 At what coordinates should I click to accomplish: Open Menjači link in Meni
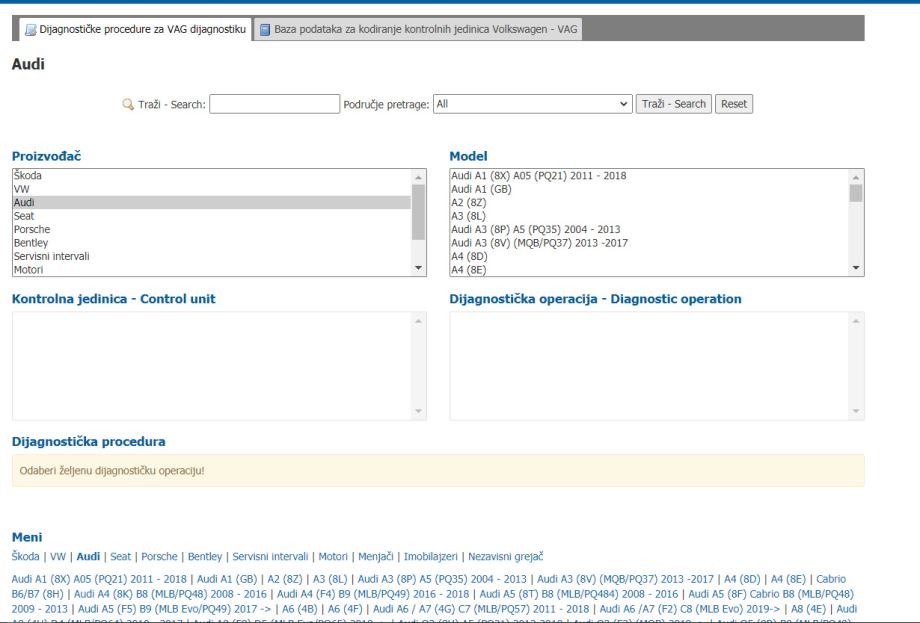[x=376, y=556]
